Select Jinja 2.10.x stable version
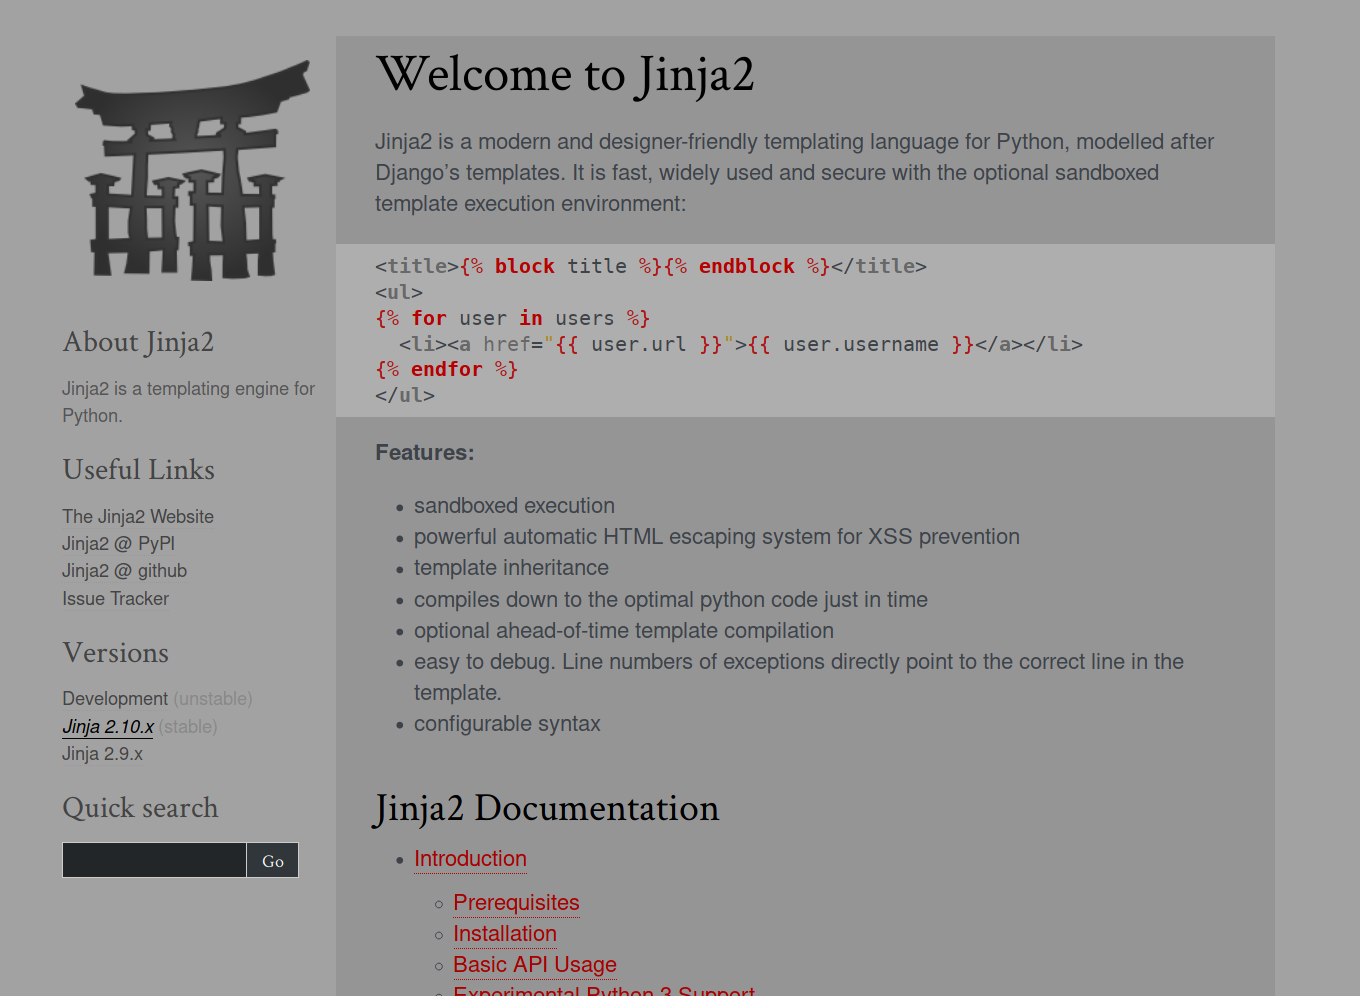The width and height of the screenshot is (1360, 996). (108, 727)
